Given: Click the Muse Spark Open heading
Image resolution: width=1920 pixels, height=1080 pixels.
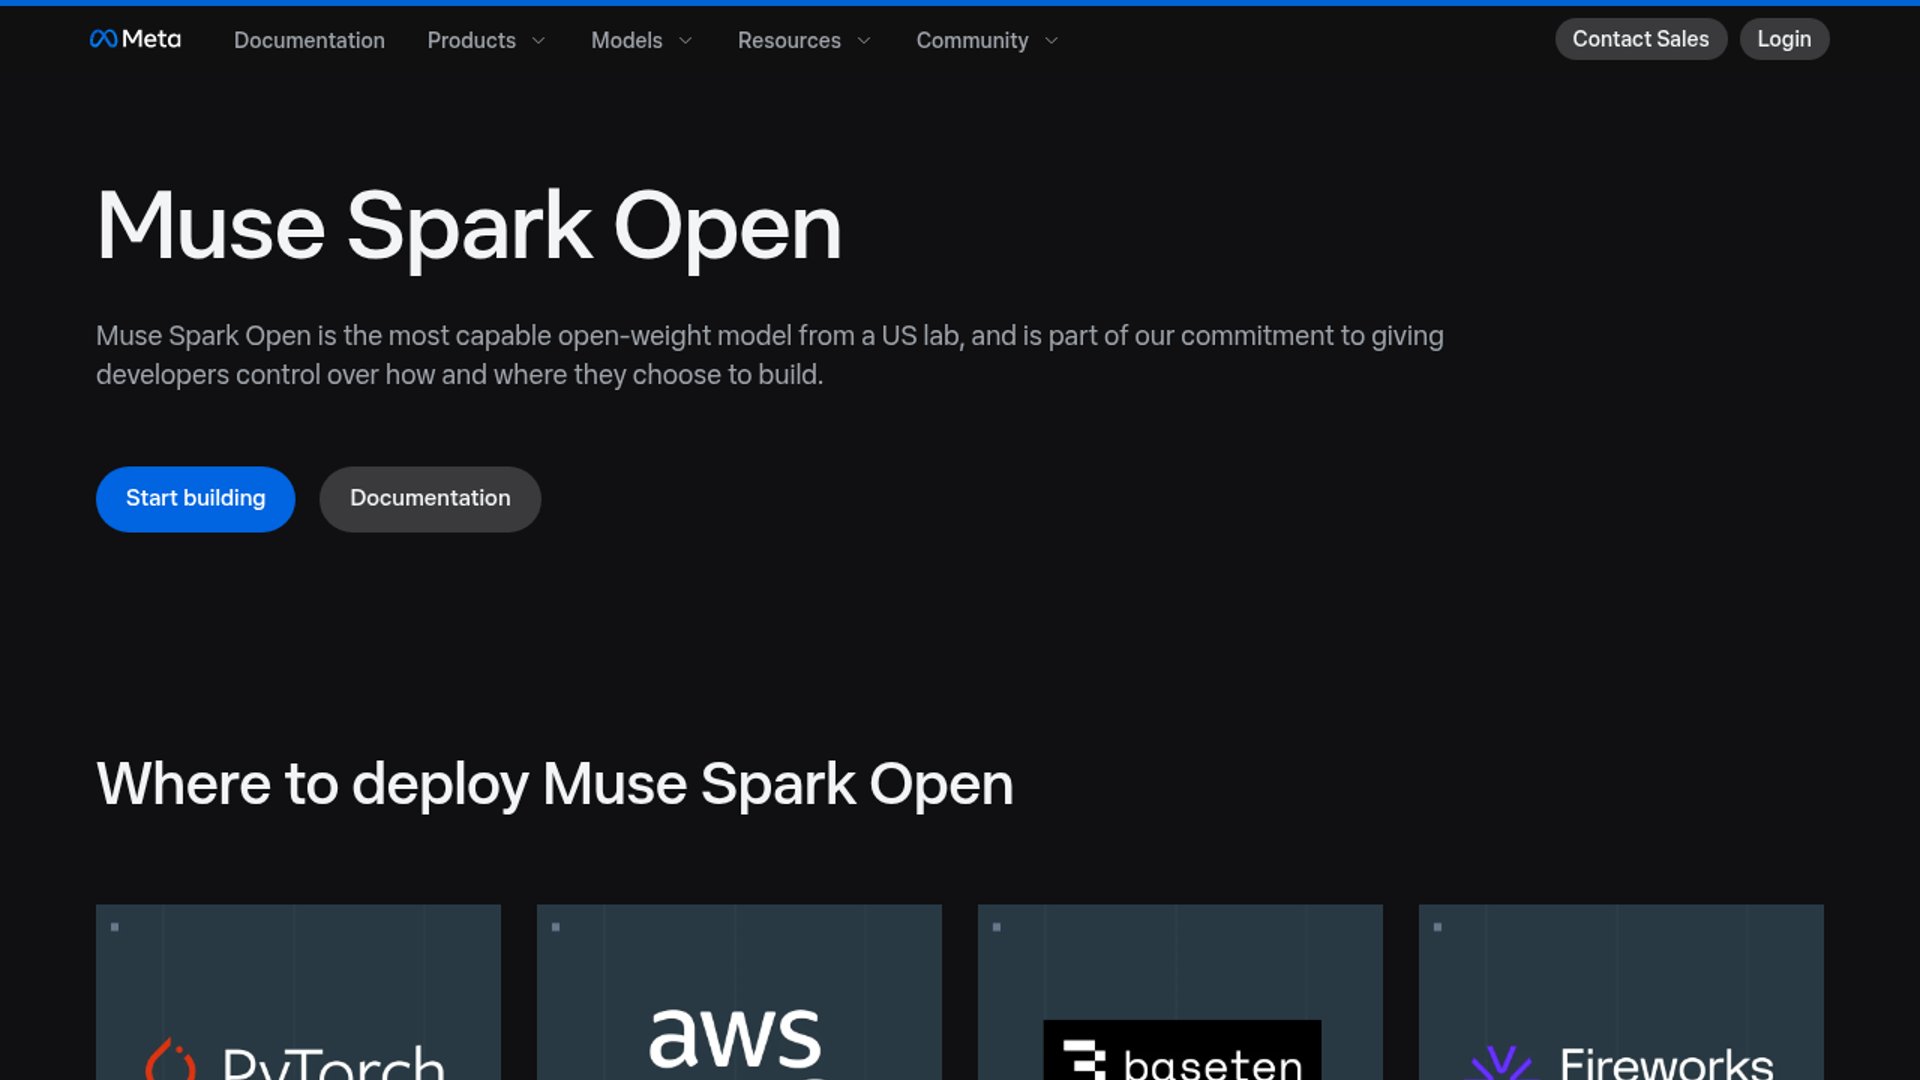Looking at the screenshot, I should pyautogui.click(x=469, y=228).
